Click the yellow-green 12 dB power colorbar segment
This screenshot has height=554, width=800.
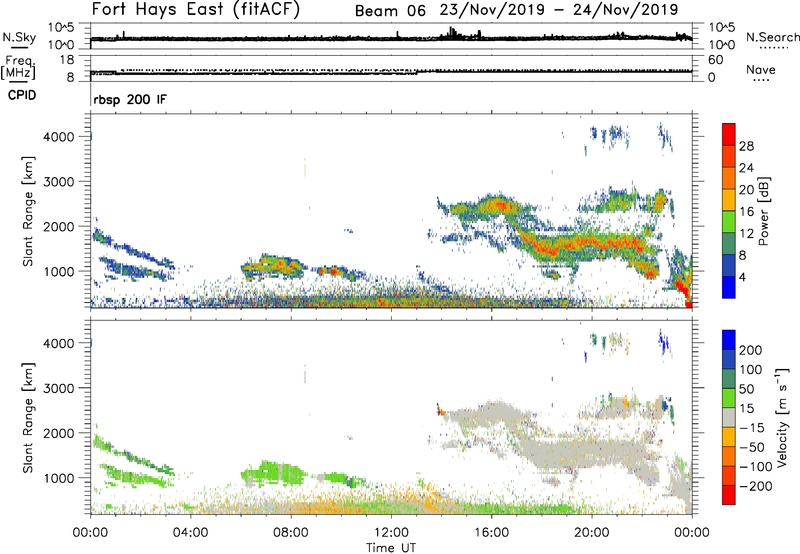click(x=729, y=221)
